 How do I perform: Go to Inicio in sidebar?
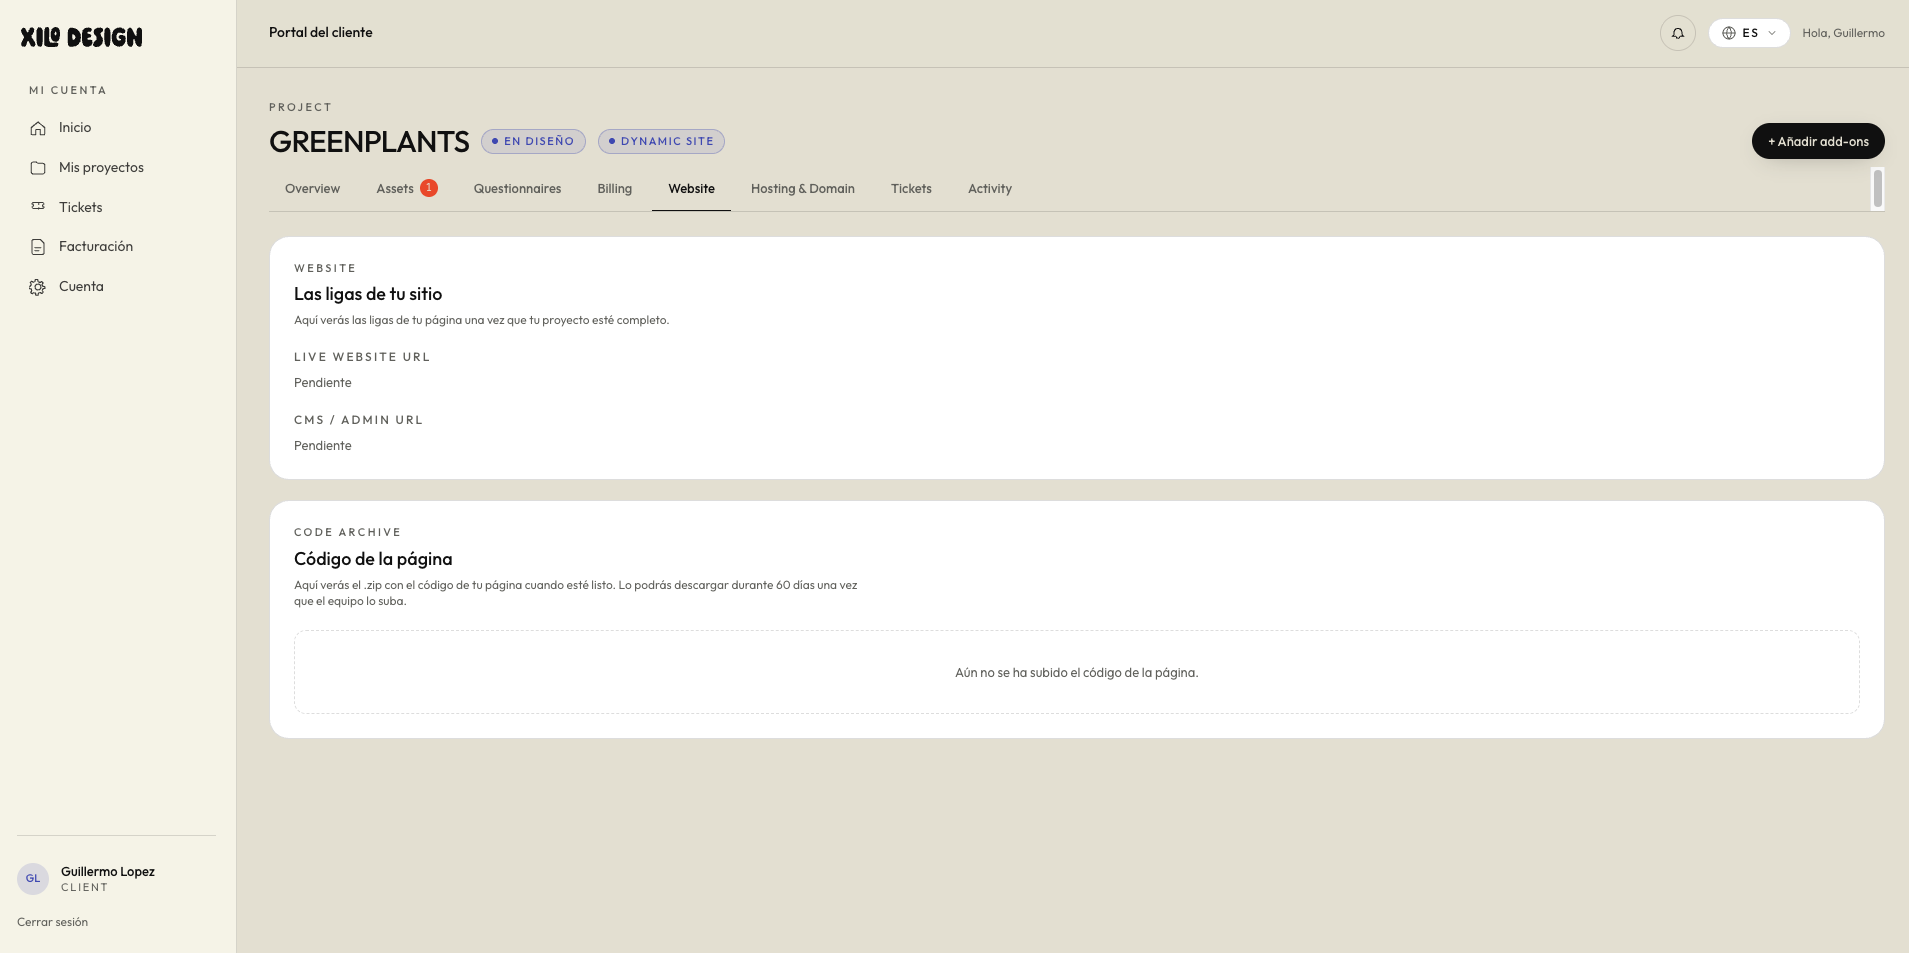click(x=75, y=127)
